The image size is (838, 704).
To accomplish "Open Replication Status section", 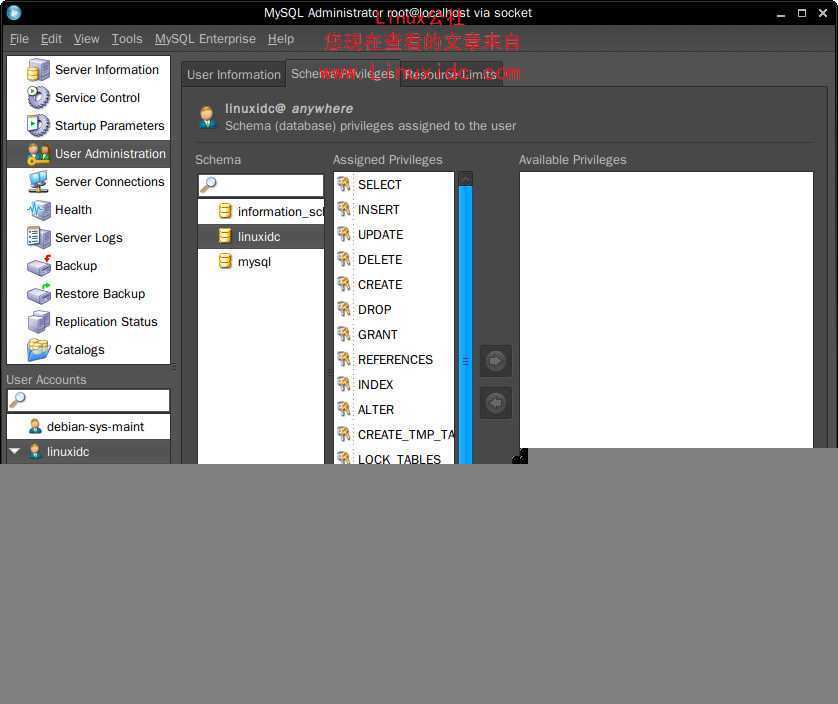I will [89, 322].
